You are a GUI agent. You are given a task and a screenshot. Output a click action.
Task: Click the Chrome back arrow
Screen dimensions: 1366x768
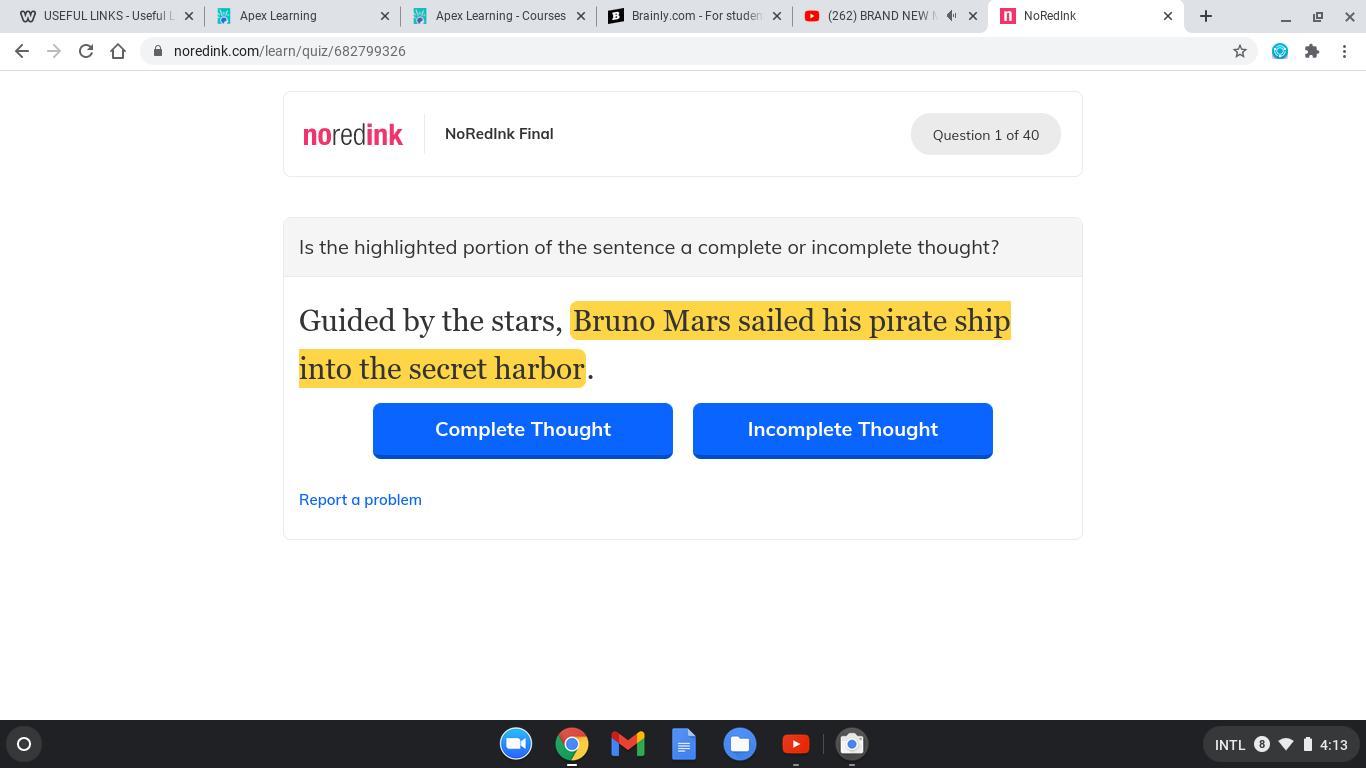coord(22,51)
